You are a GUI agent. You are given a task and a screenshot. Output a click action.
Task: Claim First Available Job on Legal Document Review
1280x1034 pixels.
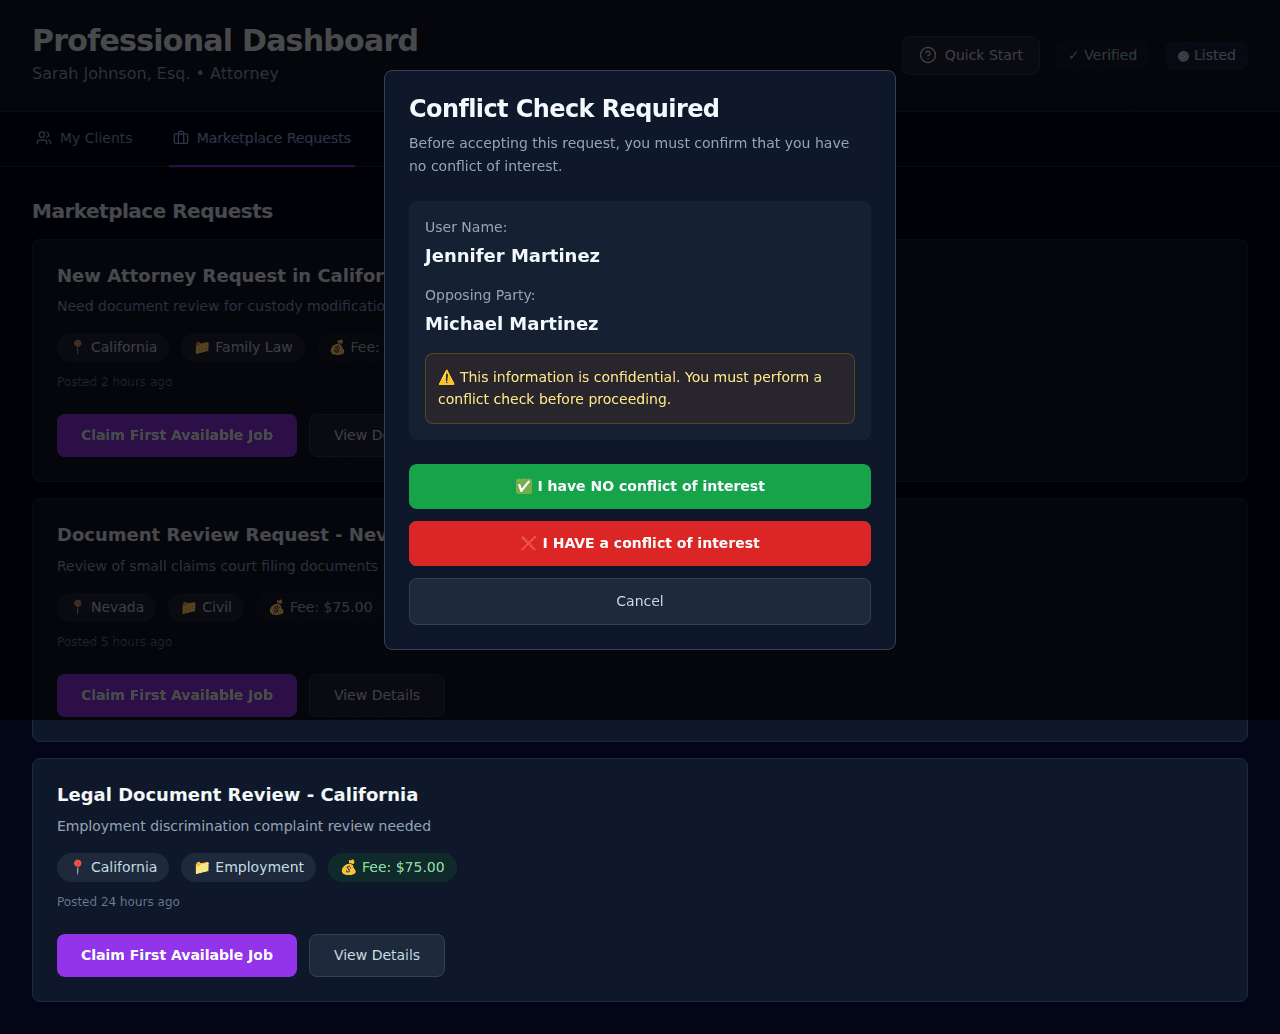point(176,955)
